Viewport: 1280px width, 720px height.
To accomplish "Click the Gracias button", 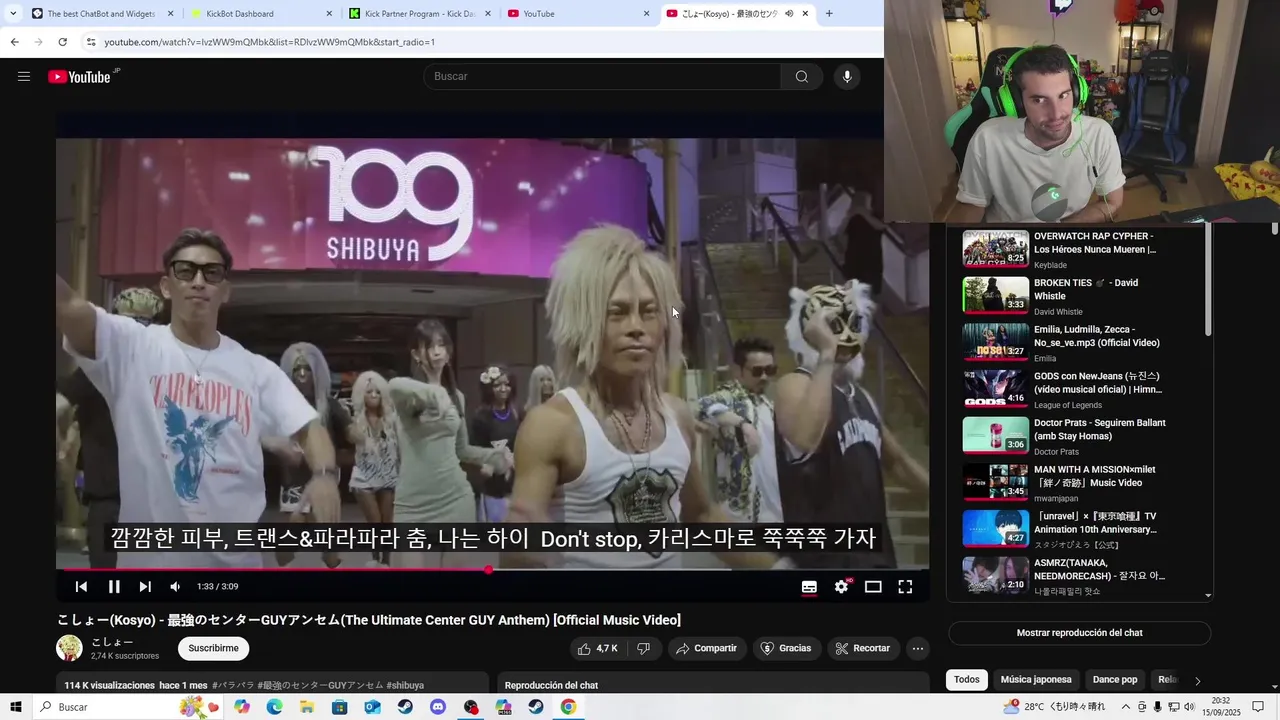I will [x=786, y=649].
